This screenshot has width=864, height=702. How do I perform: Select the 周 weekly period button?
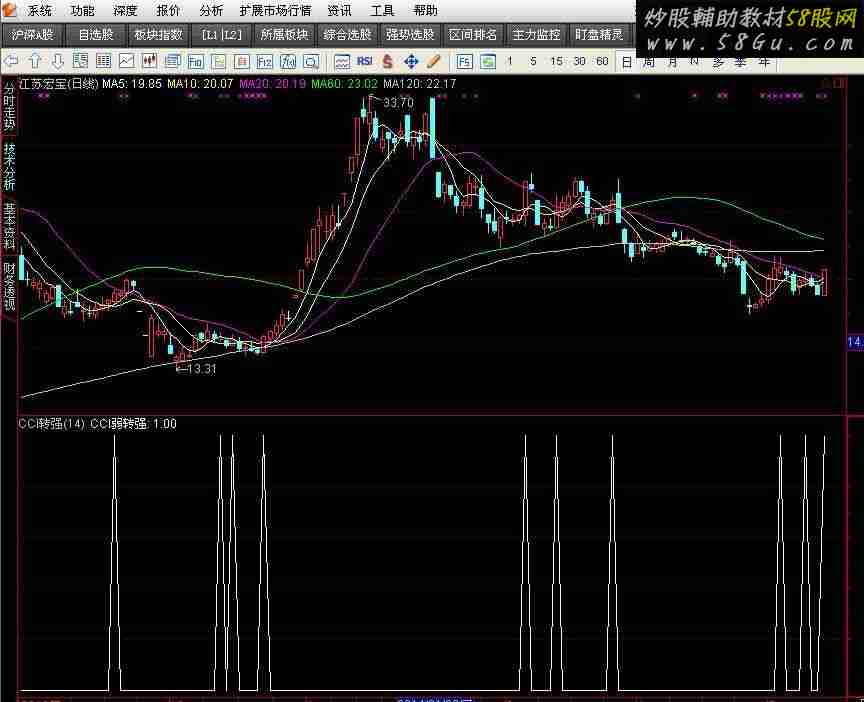click(649, 62)
